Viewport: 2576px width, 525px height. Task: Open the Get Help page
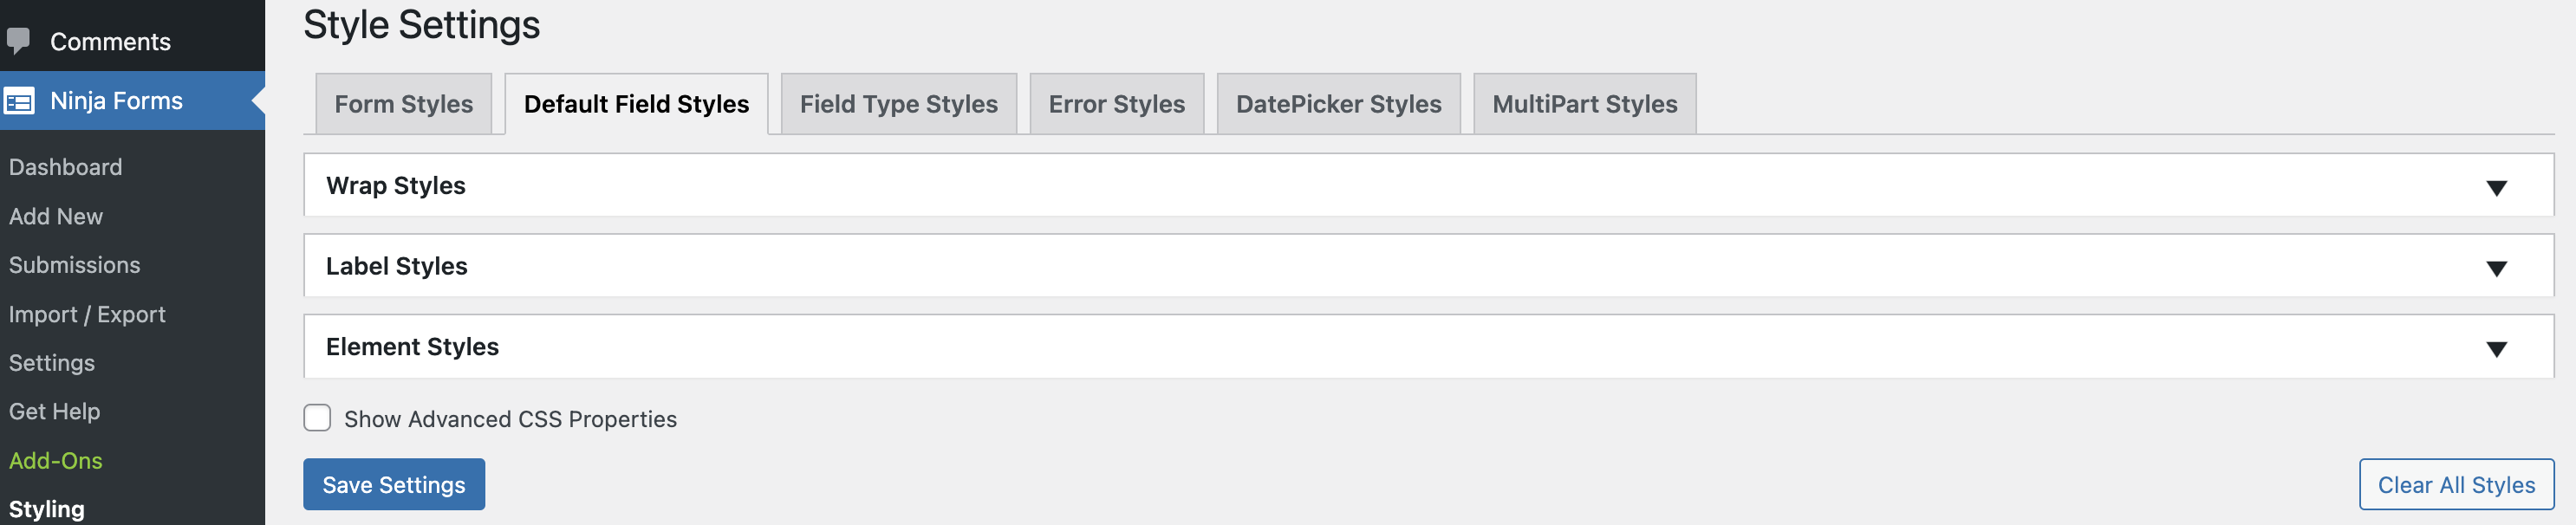pyautogui.click(x=55, y=411)
